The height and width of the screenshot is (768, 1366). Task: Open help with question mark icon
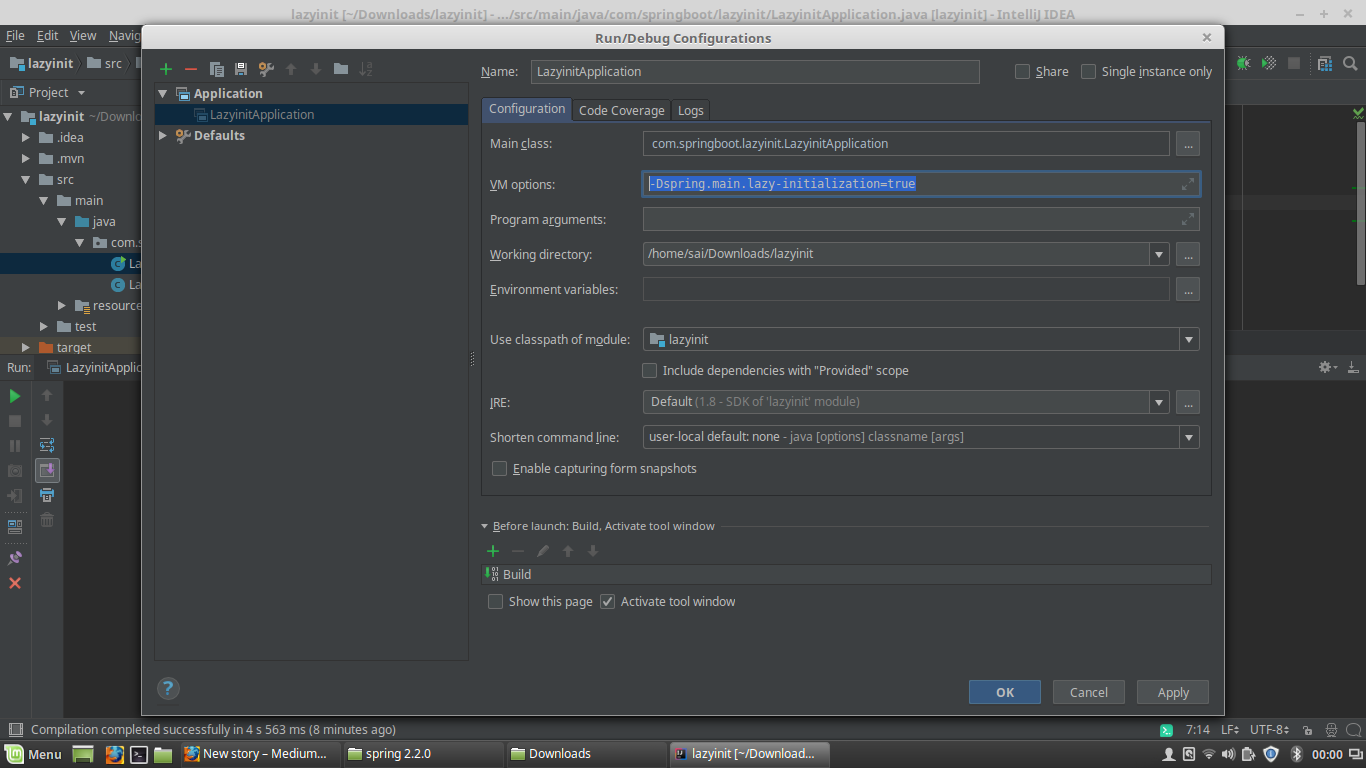(x=168, y=688)
